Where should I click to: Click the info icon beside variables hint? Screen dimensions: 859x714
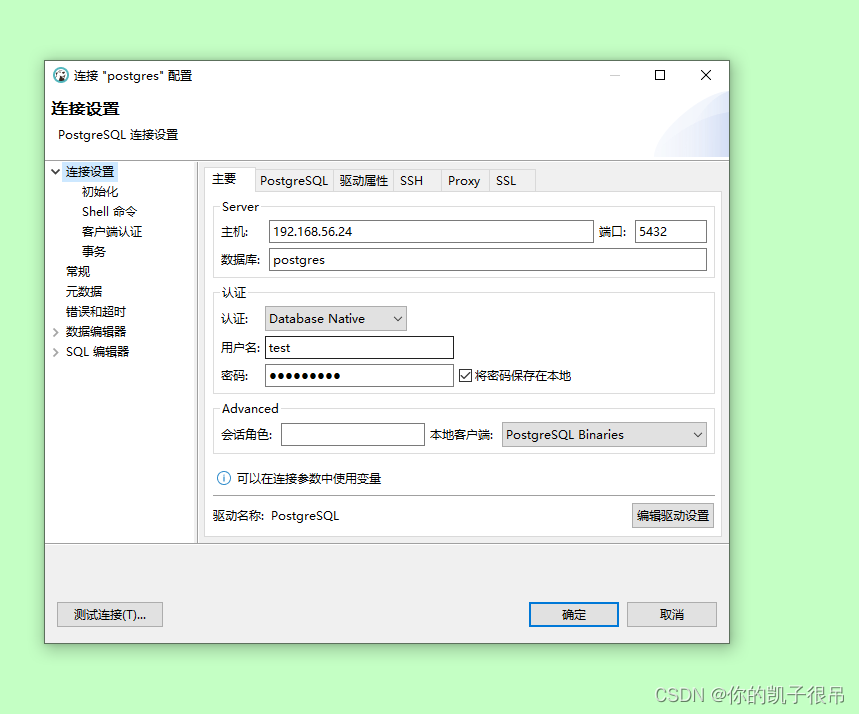224,478
